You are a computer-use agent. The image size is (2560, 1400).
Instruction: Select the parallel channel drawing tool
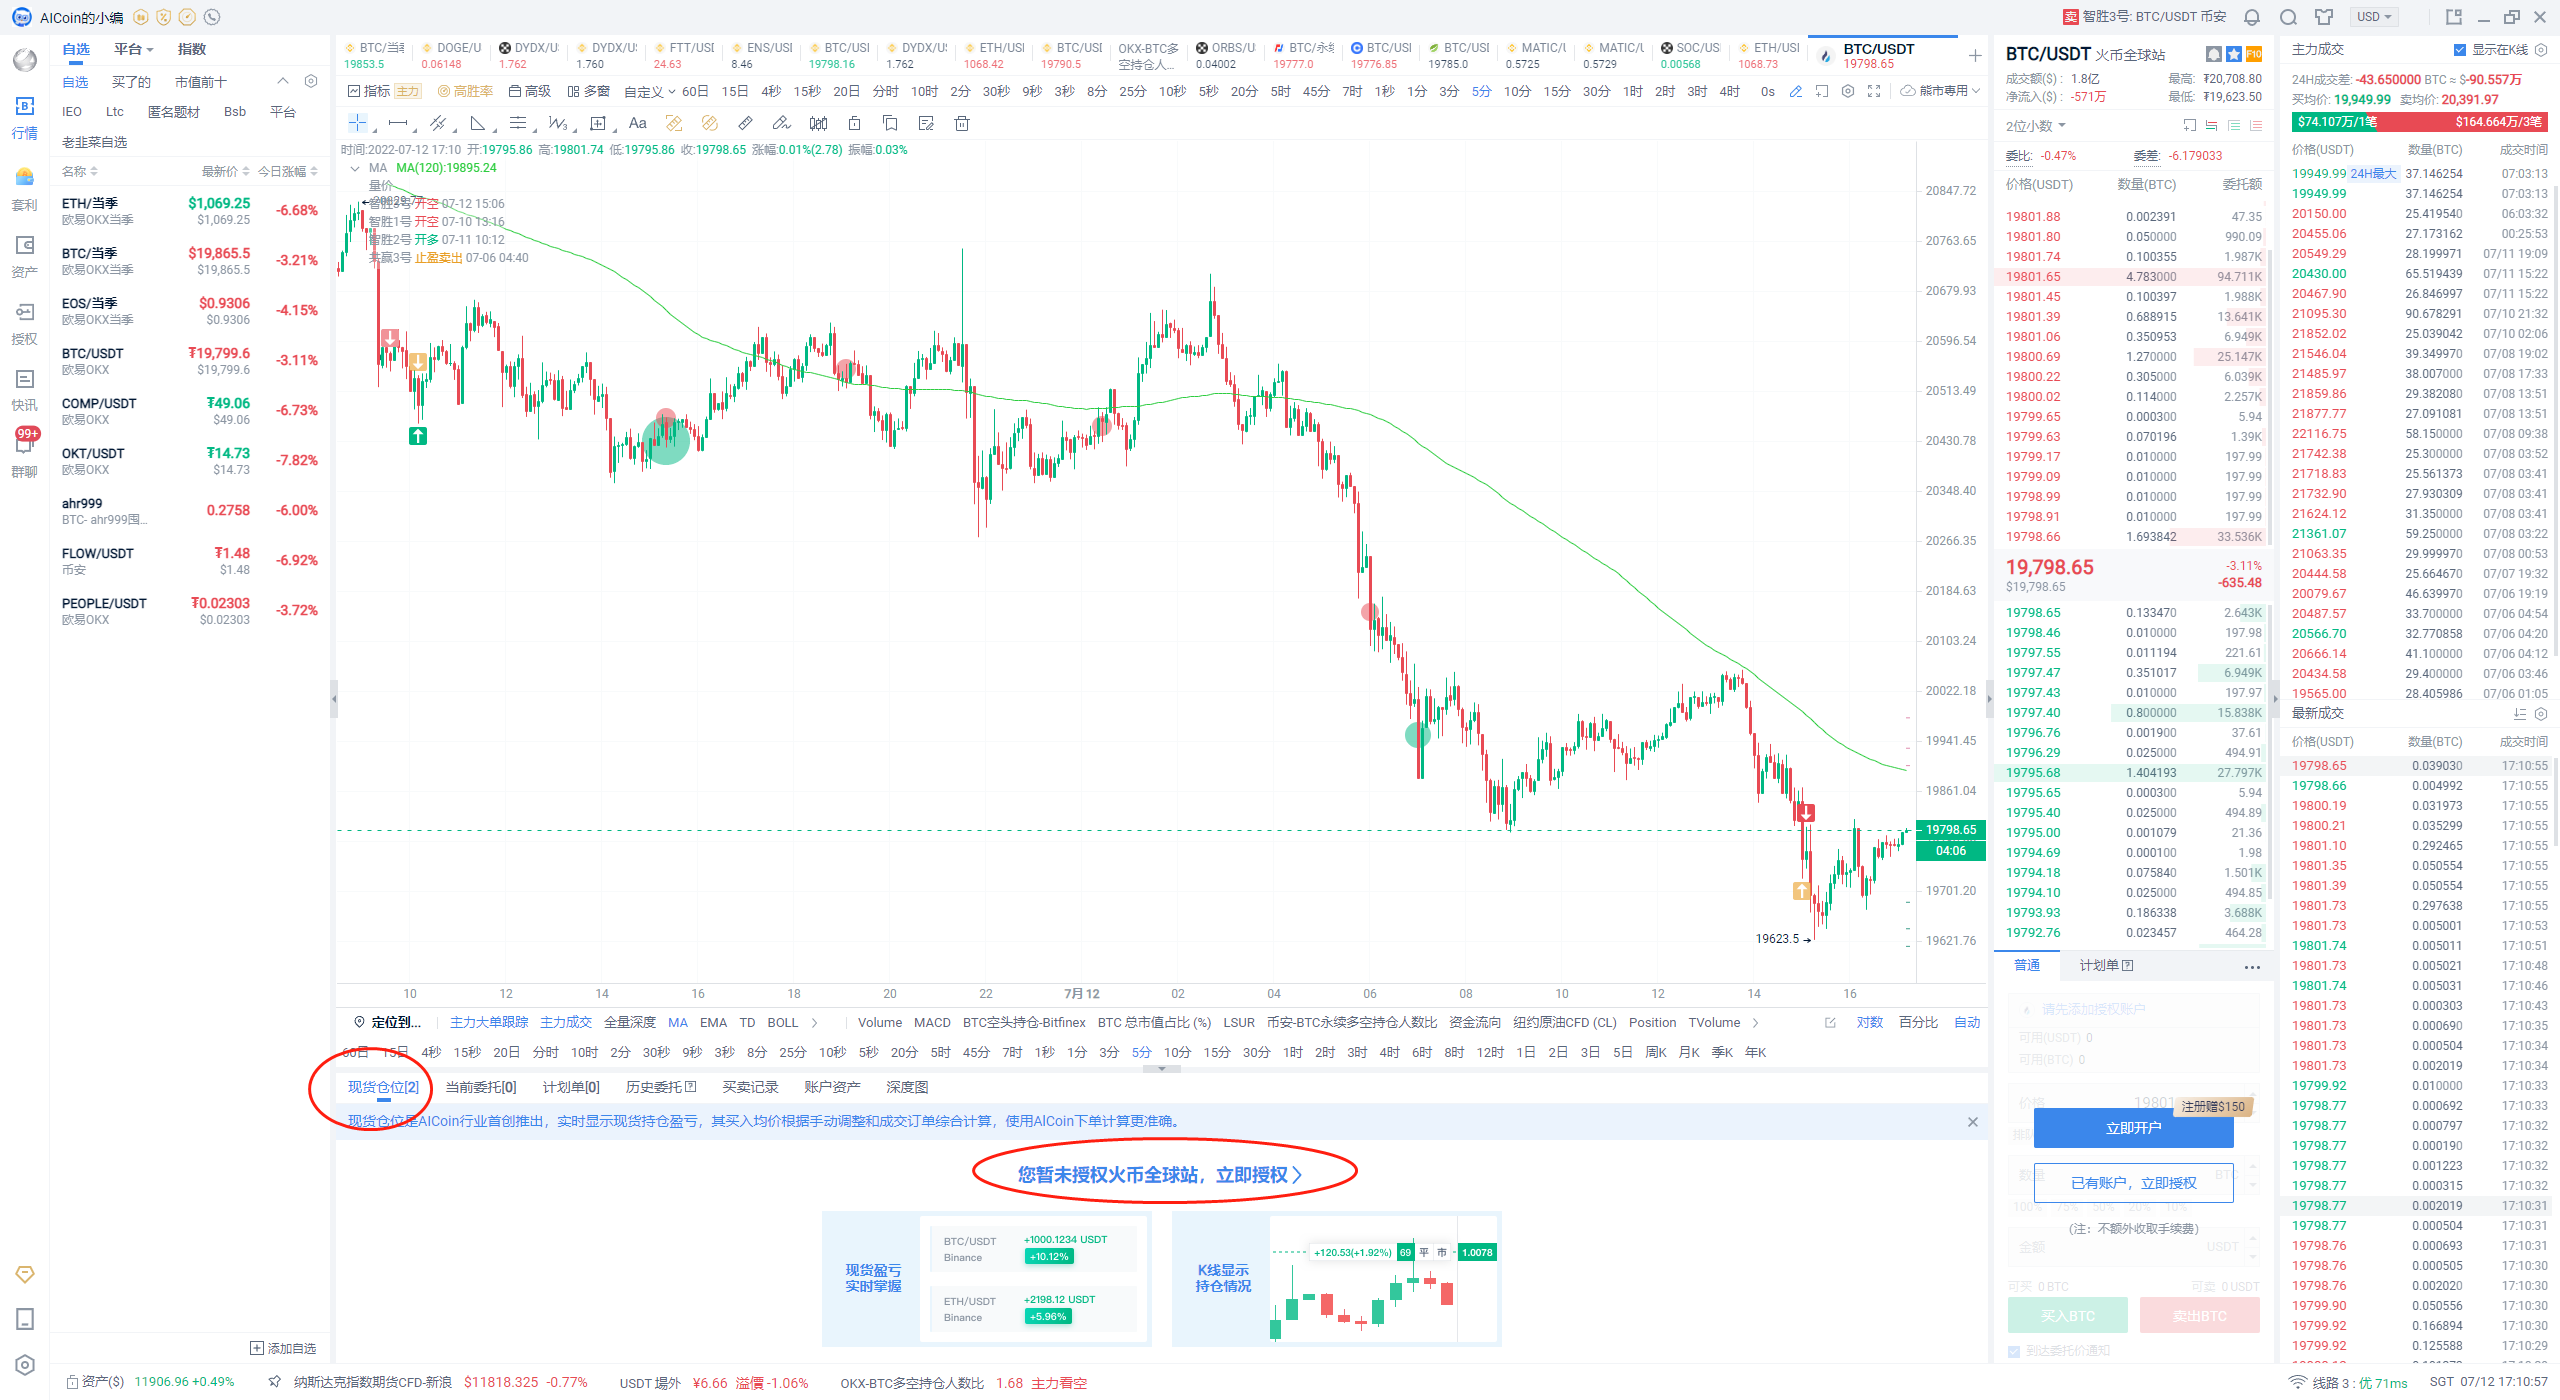pyautogui.click(x=437, y=123)
